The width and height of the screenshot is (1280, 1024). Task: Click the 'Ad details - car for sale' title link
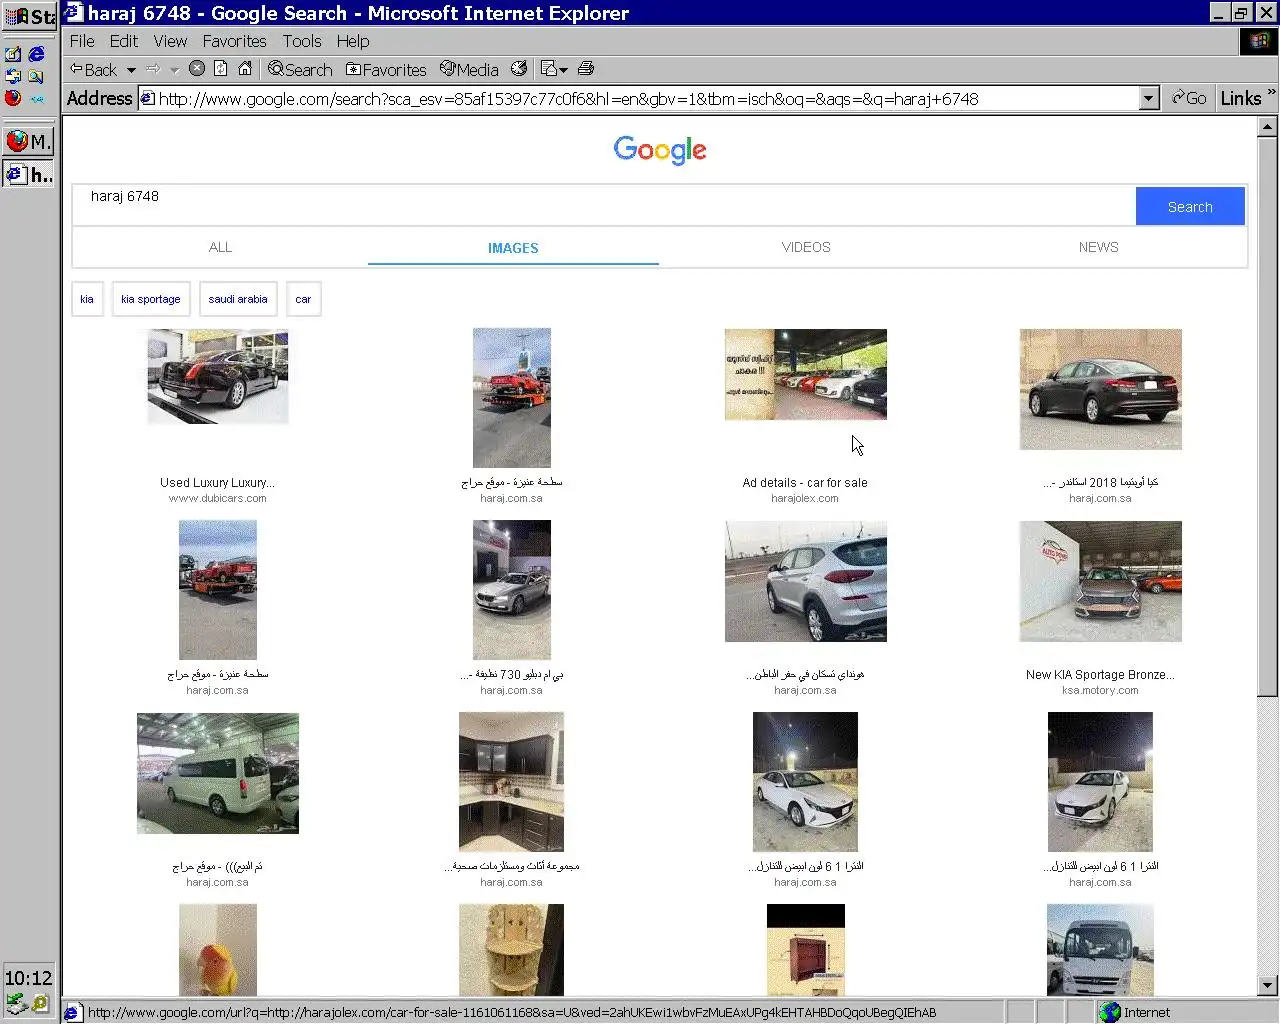tap(805, 482)
